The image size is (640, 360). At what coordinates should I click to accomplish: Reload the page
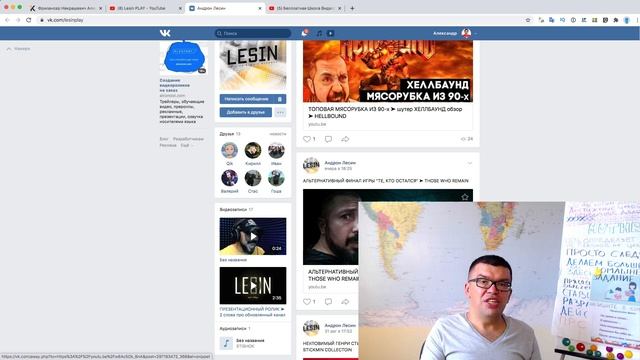29,20
